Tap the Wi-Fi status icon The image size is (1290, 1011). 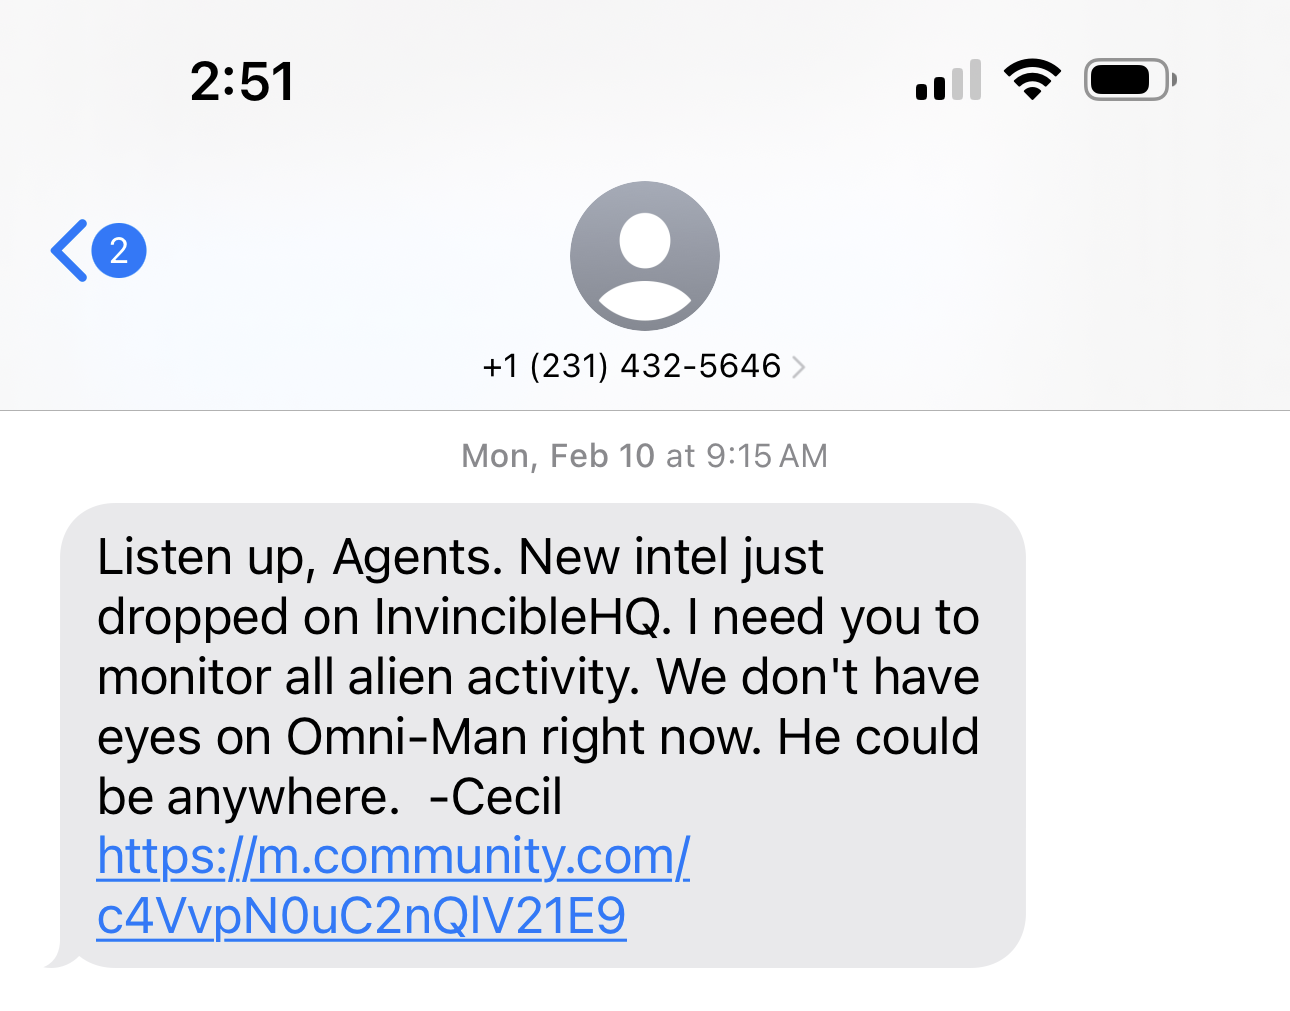1032,80
